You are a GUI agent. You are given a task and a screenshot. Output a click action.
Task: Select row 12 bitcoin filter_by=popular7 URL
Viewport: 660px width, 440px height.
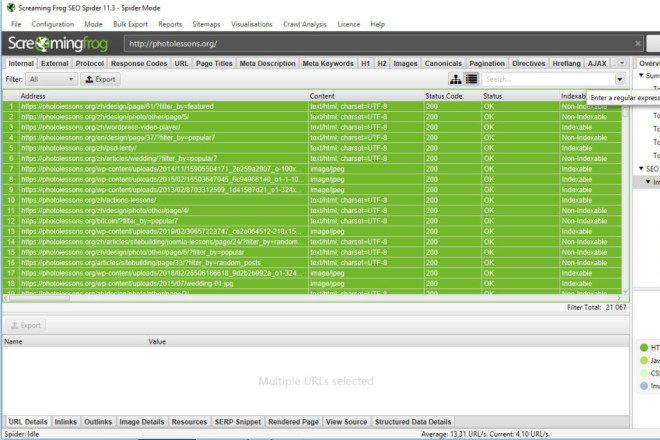[x=312, y=221]
